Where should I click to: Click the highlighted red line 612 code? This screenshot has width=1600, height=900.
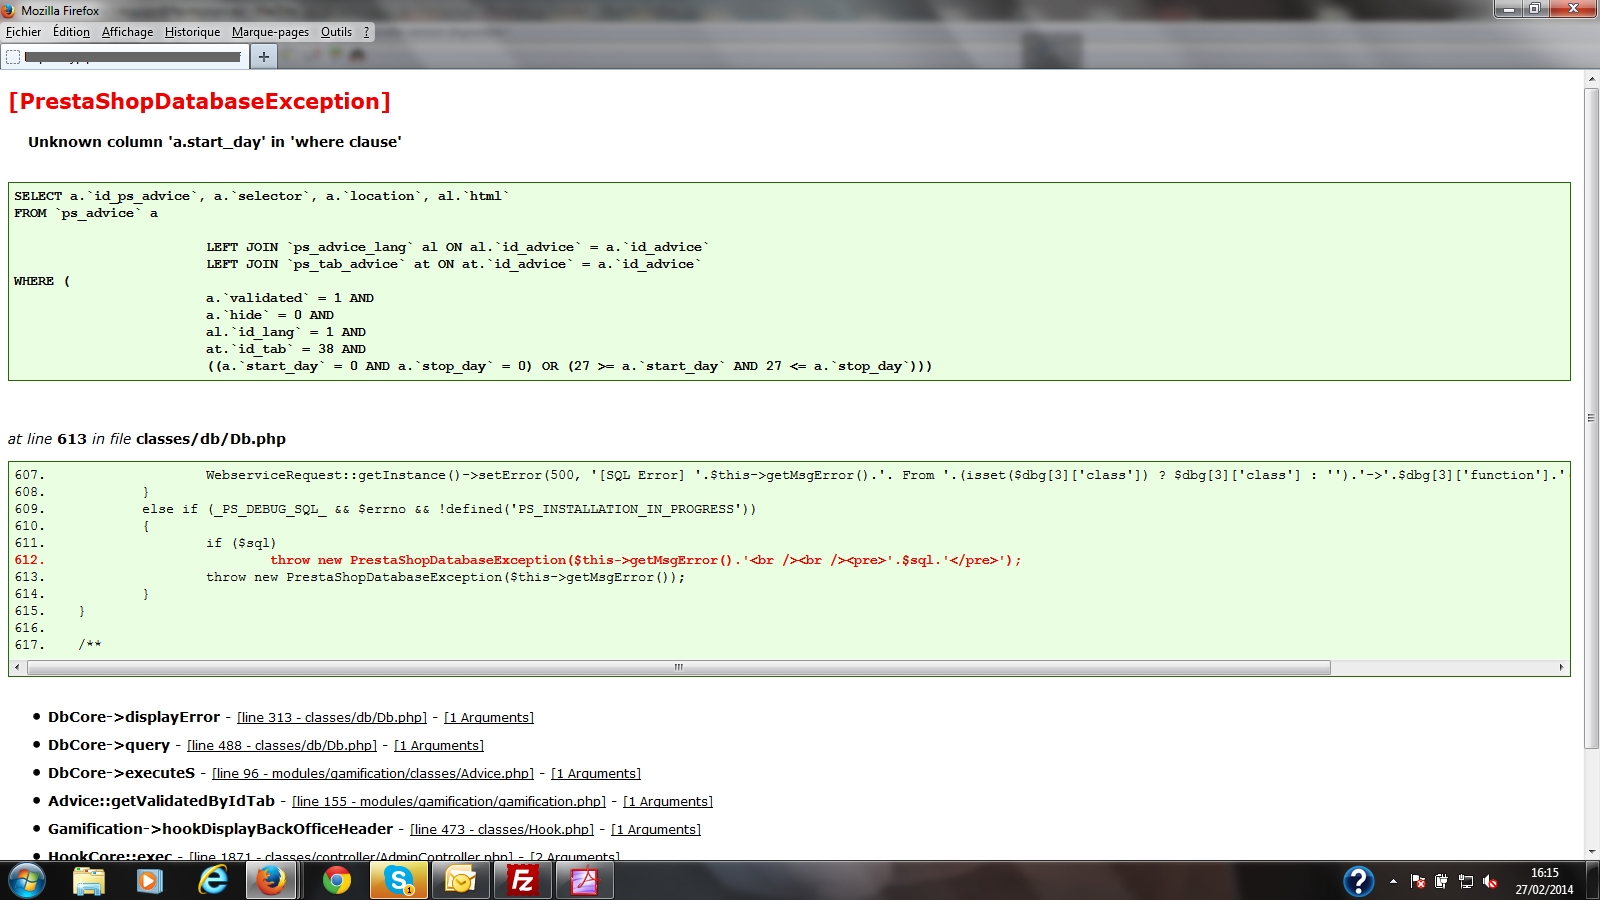click(645, 560)
